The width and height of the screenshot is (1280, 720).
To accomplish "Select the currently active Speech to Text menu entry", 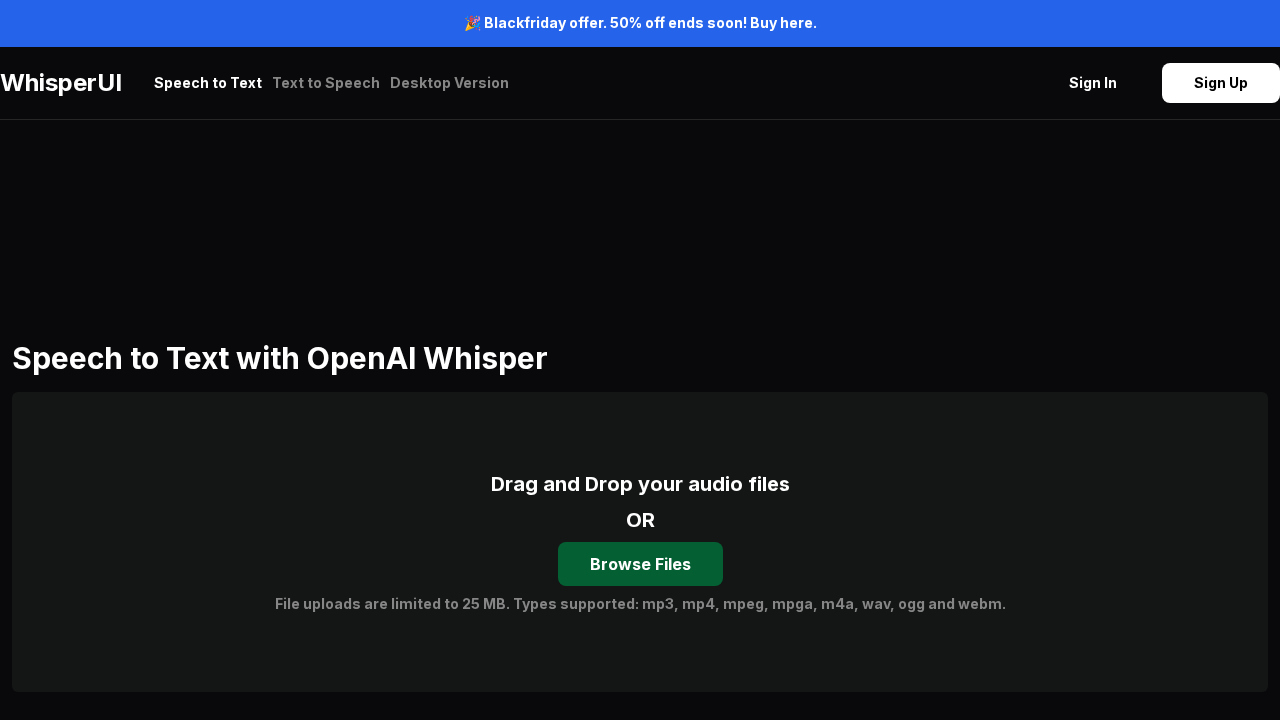I will [208, 83].
